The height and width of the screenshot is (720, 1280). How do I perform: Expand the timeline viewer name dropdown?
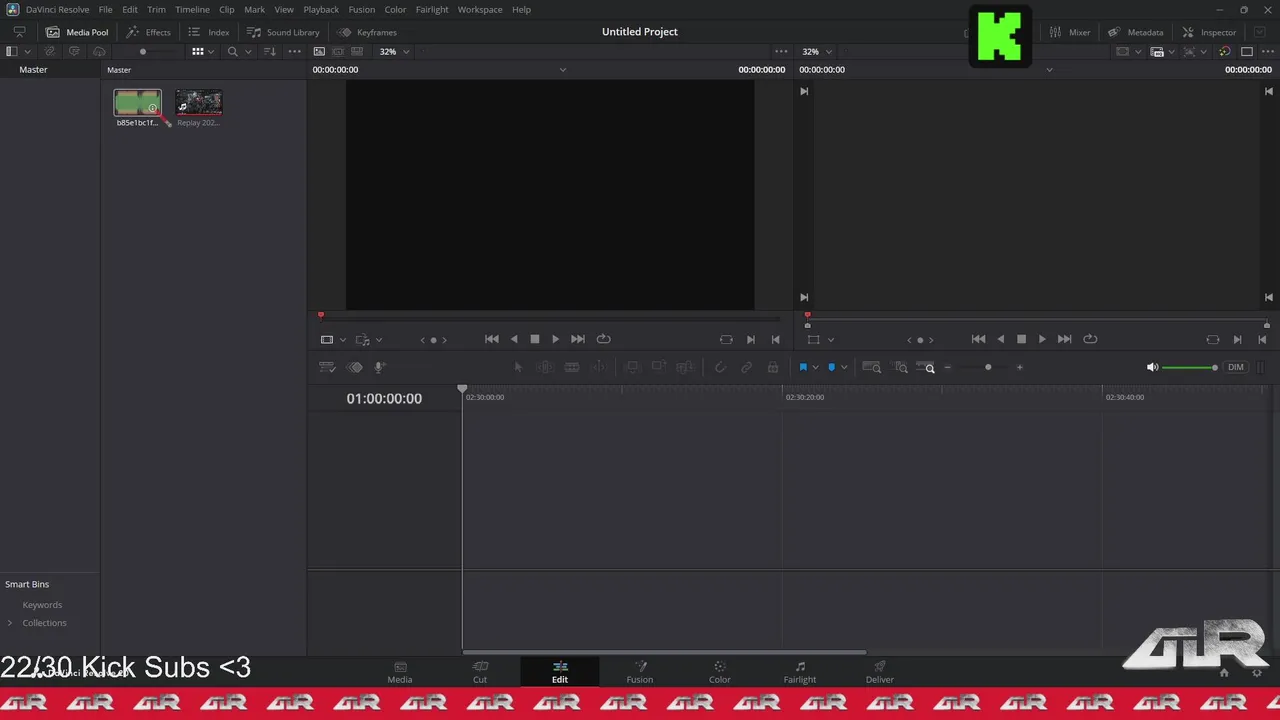pos(1049,70)
